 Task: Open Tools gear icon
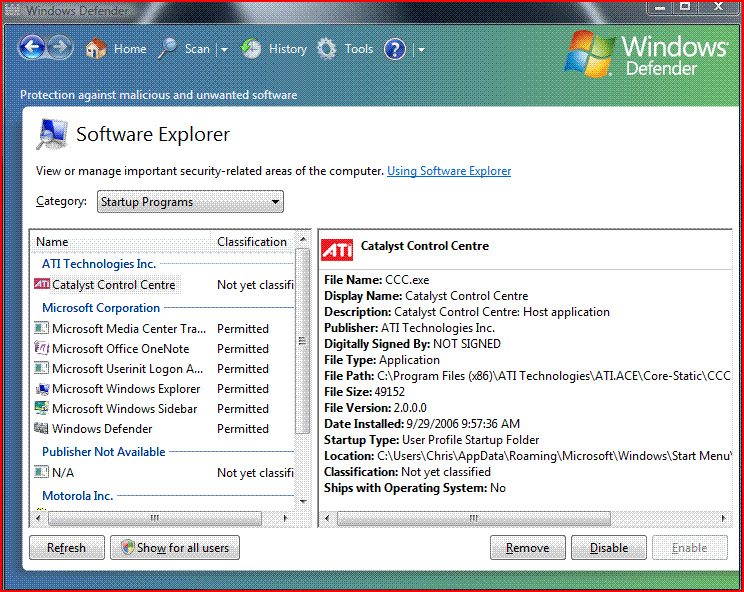(327, 49)
